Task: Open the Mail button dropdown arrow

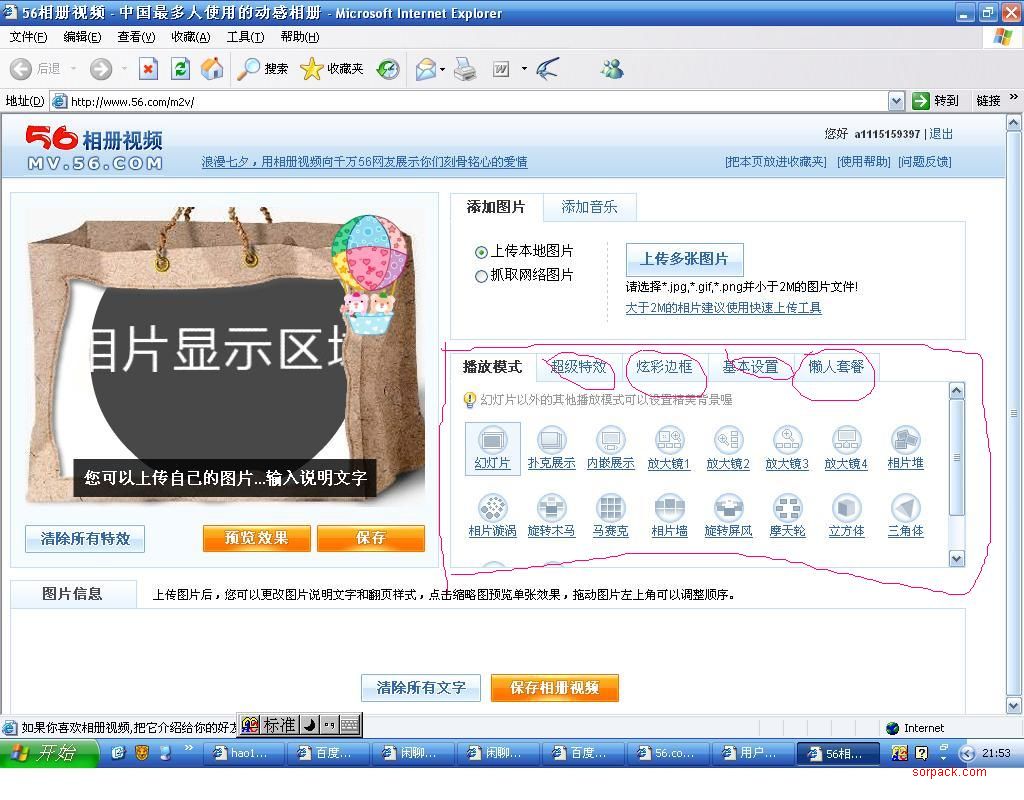Action: click(x=443, y=69)
